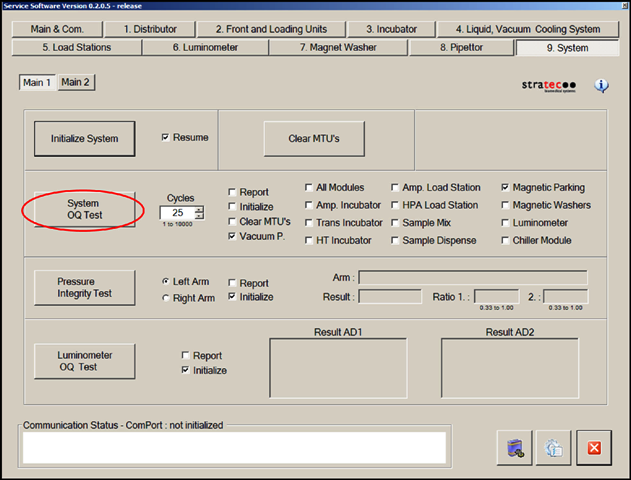
Task: Click the blue box with gears icon
Action: [514, 448]
